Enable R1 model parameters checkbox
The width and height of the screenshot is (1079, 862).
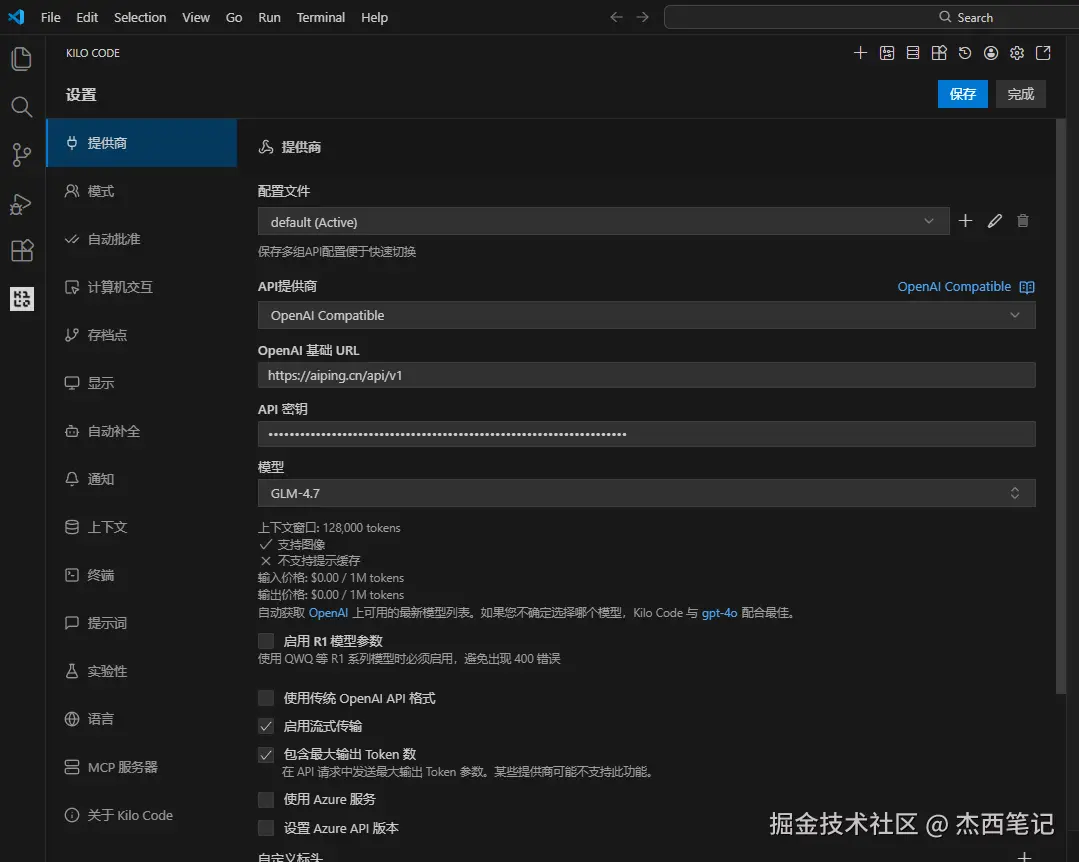tap(266, 641)
